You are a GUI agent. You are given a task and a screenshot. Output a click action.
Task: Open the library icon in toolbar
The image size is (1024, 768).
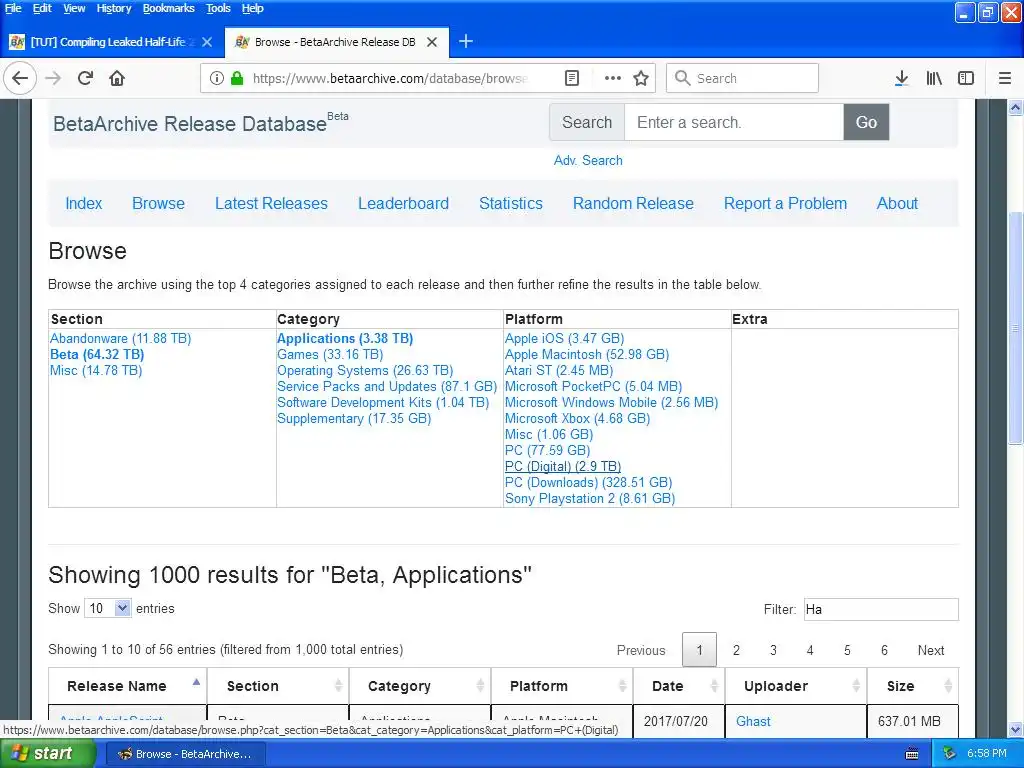click(934, 78)
